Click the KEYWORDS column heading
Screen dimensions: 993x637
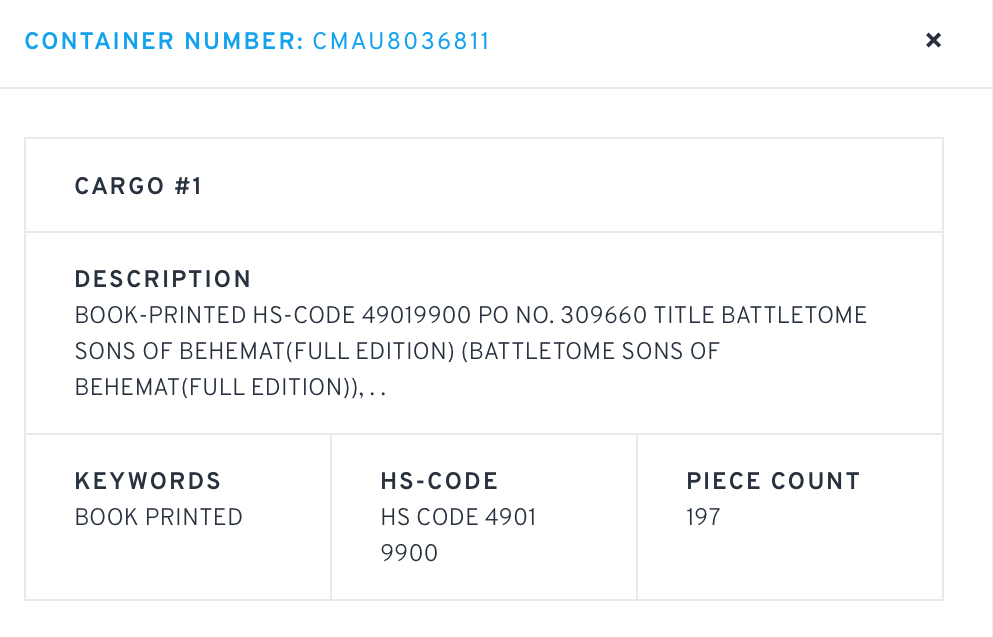[148, 481]
